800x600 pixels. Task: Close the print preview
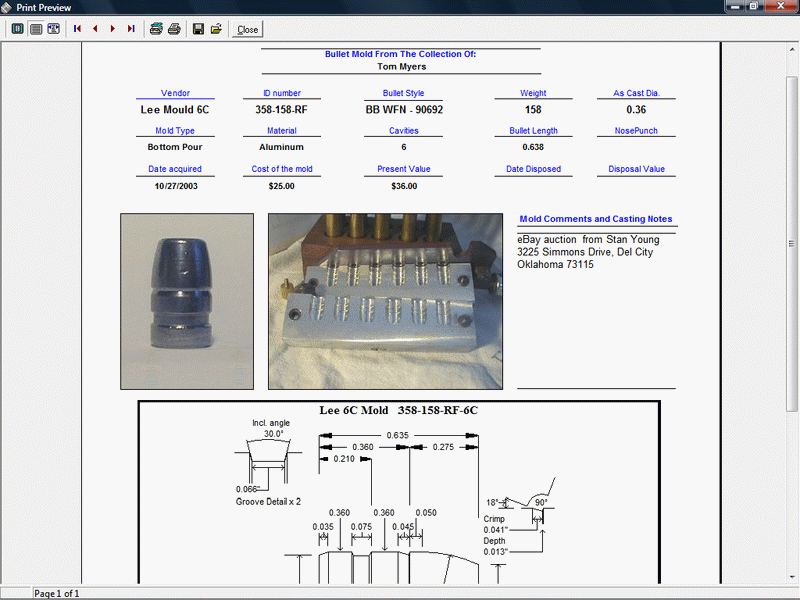(x=247, y=30)
